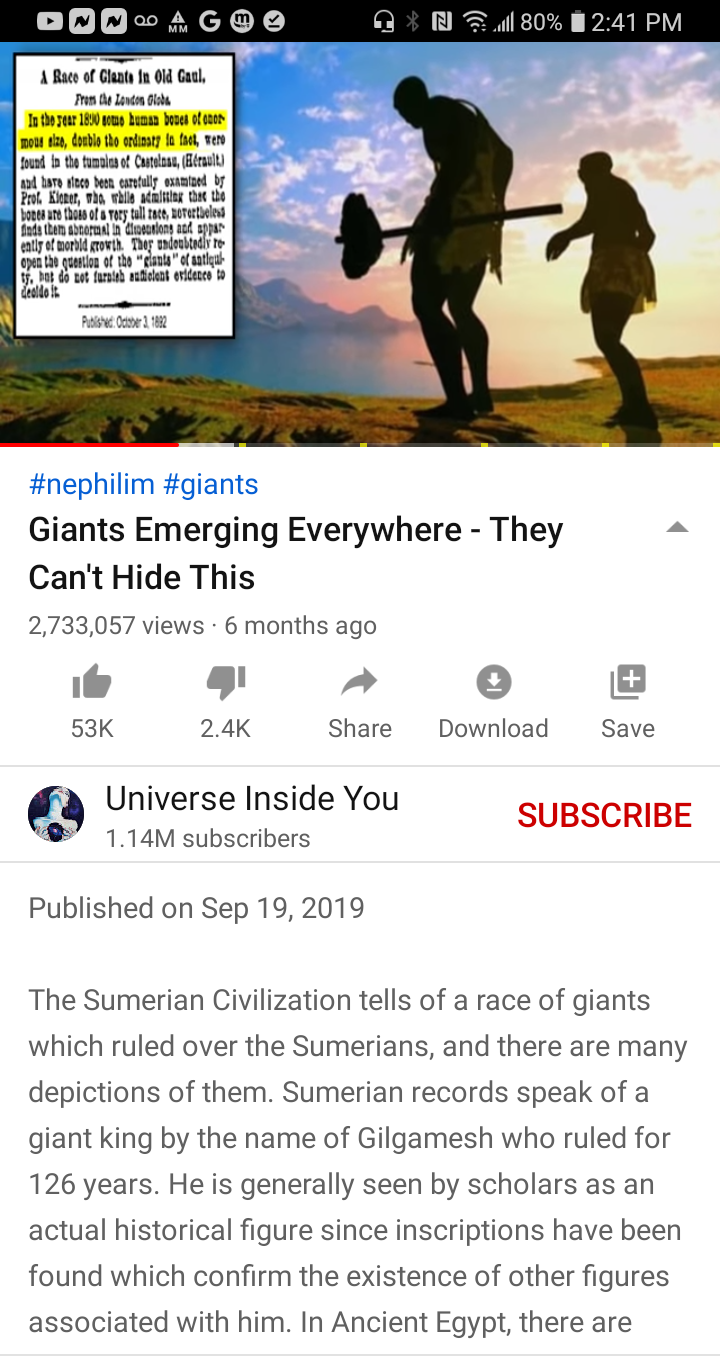
Task: Seek using the red video progress bar
Action: [x=360, y=444]
